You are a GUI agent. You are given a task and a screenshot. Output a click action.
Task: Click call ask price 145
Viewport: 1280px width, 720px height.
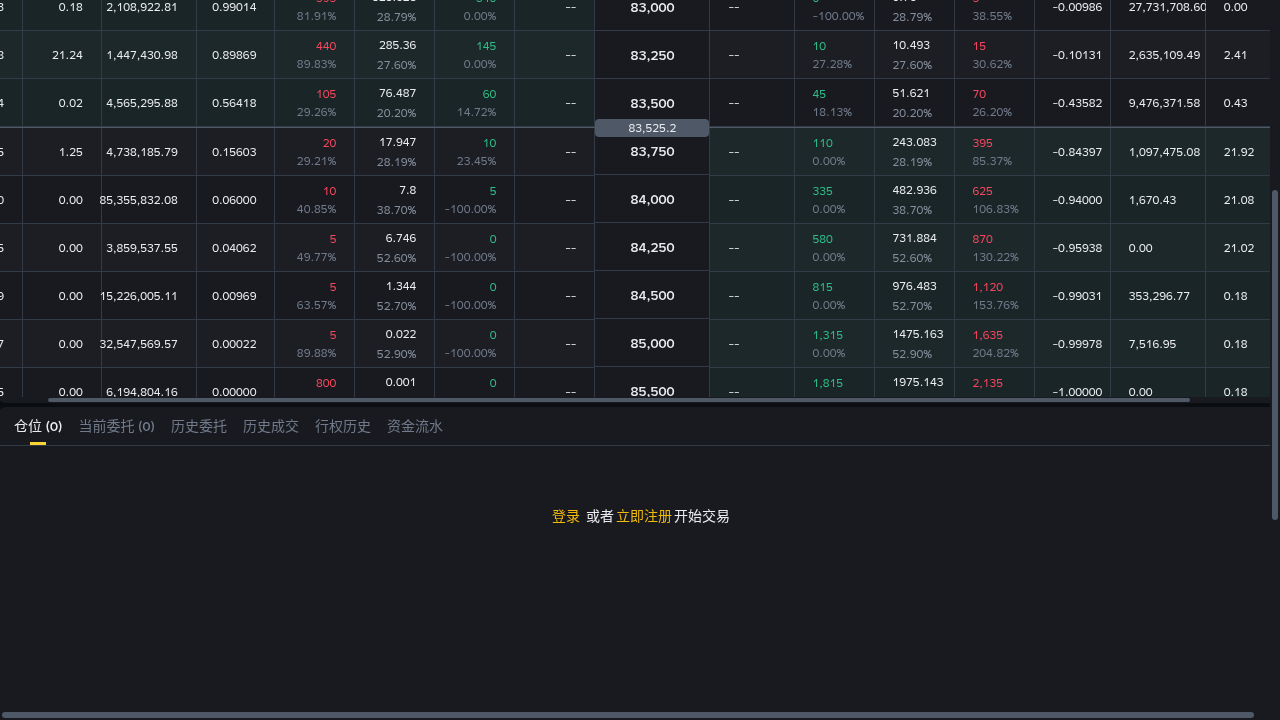(x=486, y=46)
